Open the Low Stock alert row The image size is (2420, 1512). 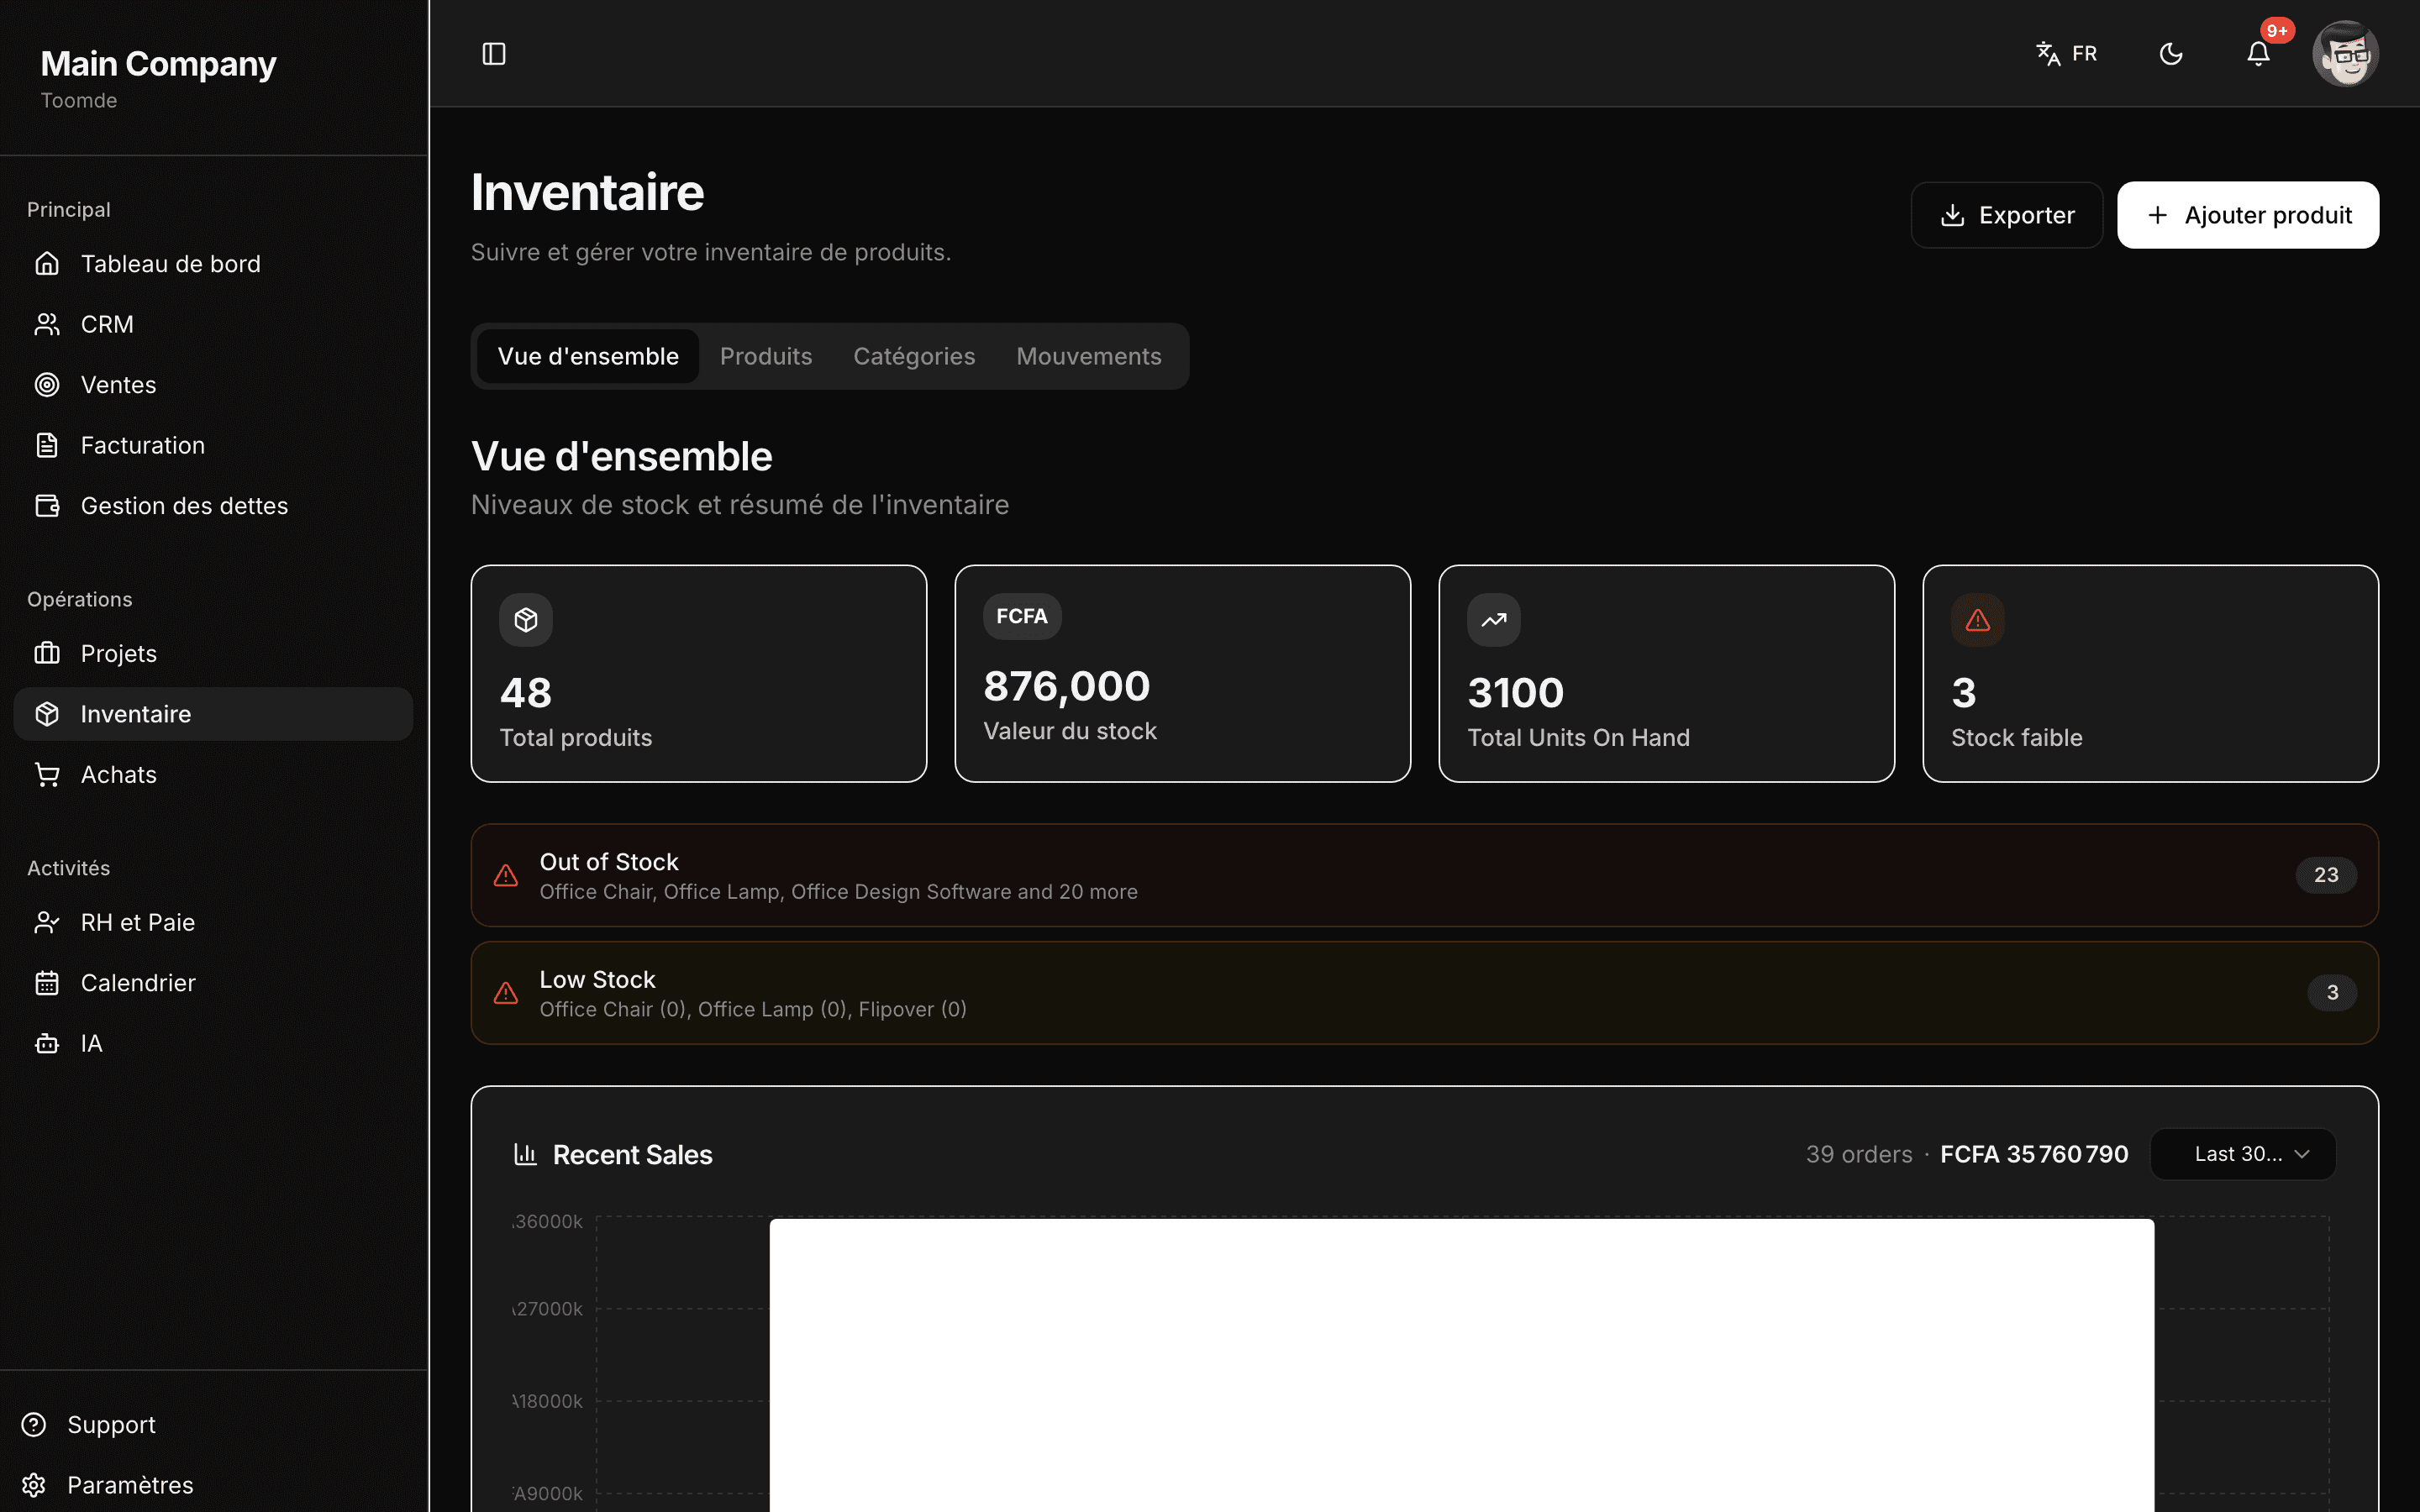(1424, 993)
